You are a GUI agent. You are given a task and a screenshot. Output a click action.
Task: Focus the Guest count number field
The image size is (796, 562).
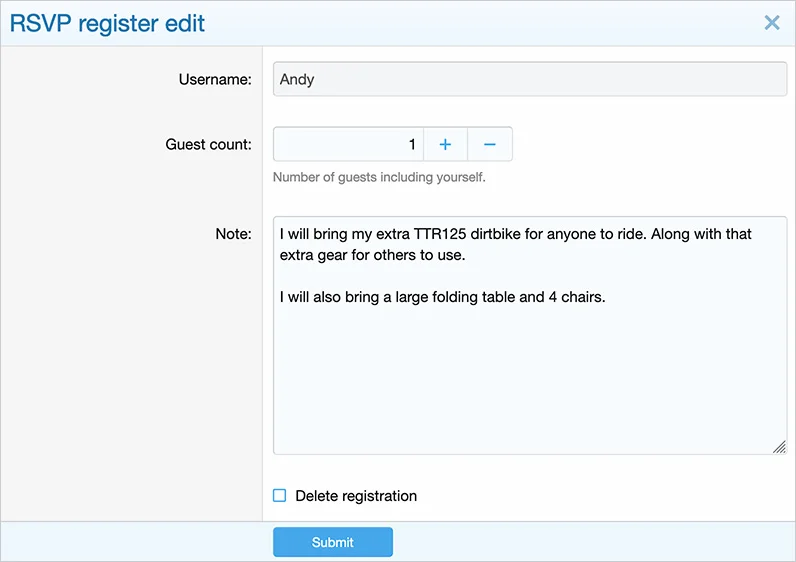(x=348, y=144)
